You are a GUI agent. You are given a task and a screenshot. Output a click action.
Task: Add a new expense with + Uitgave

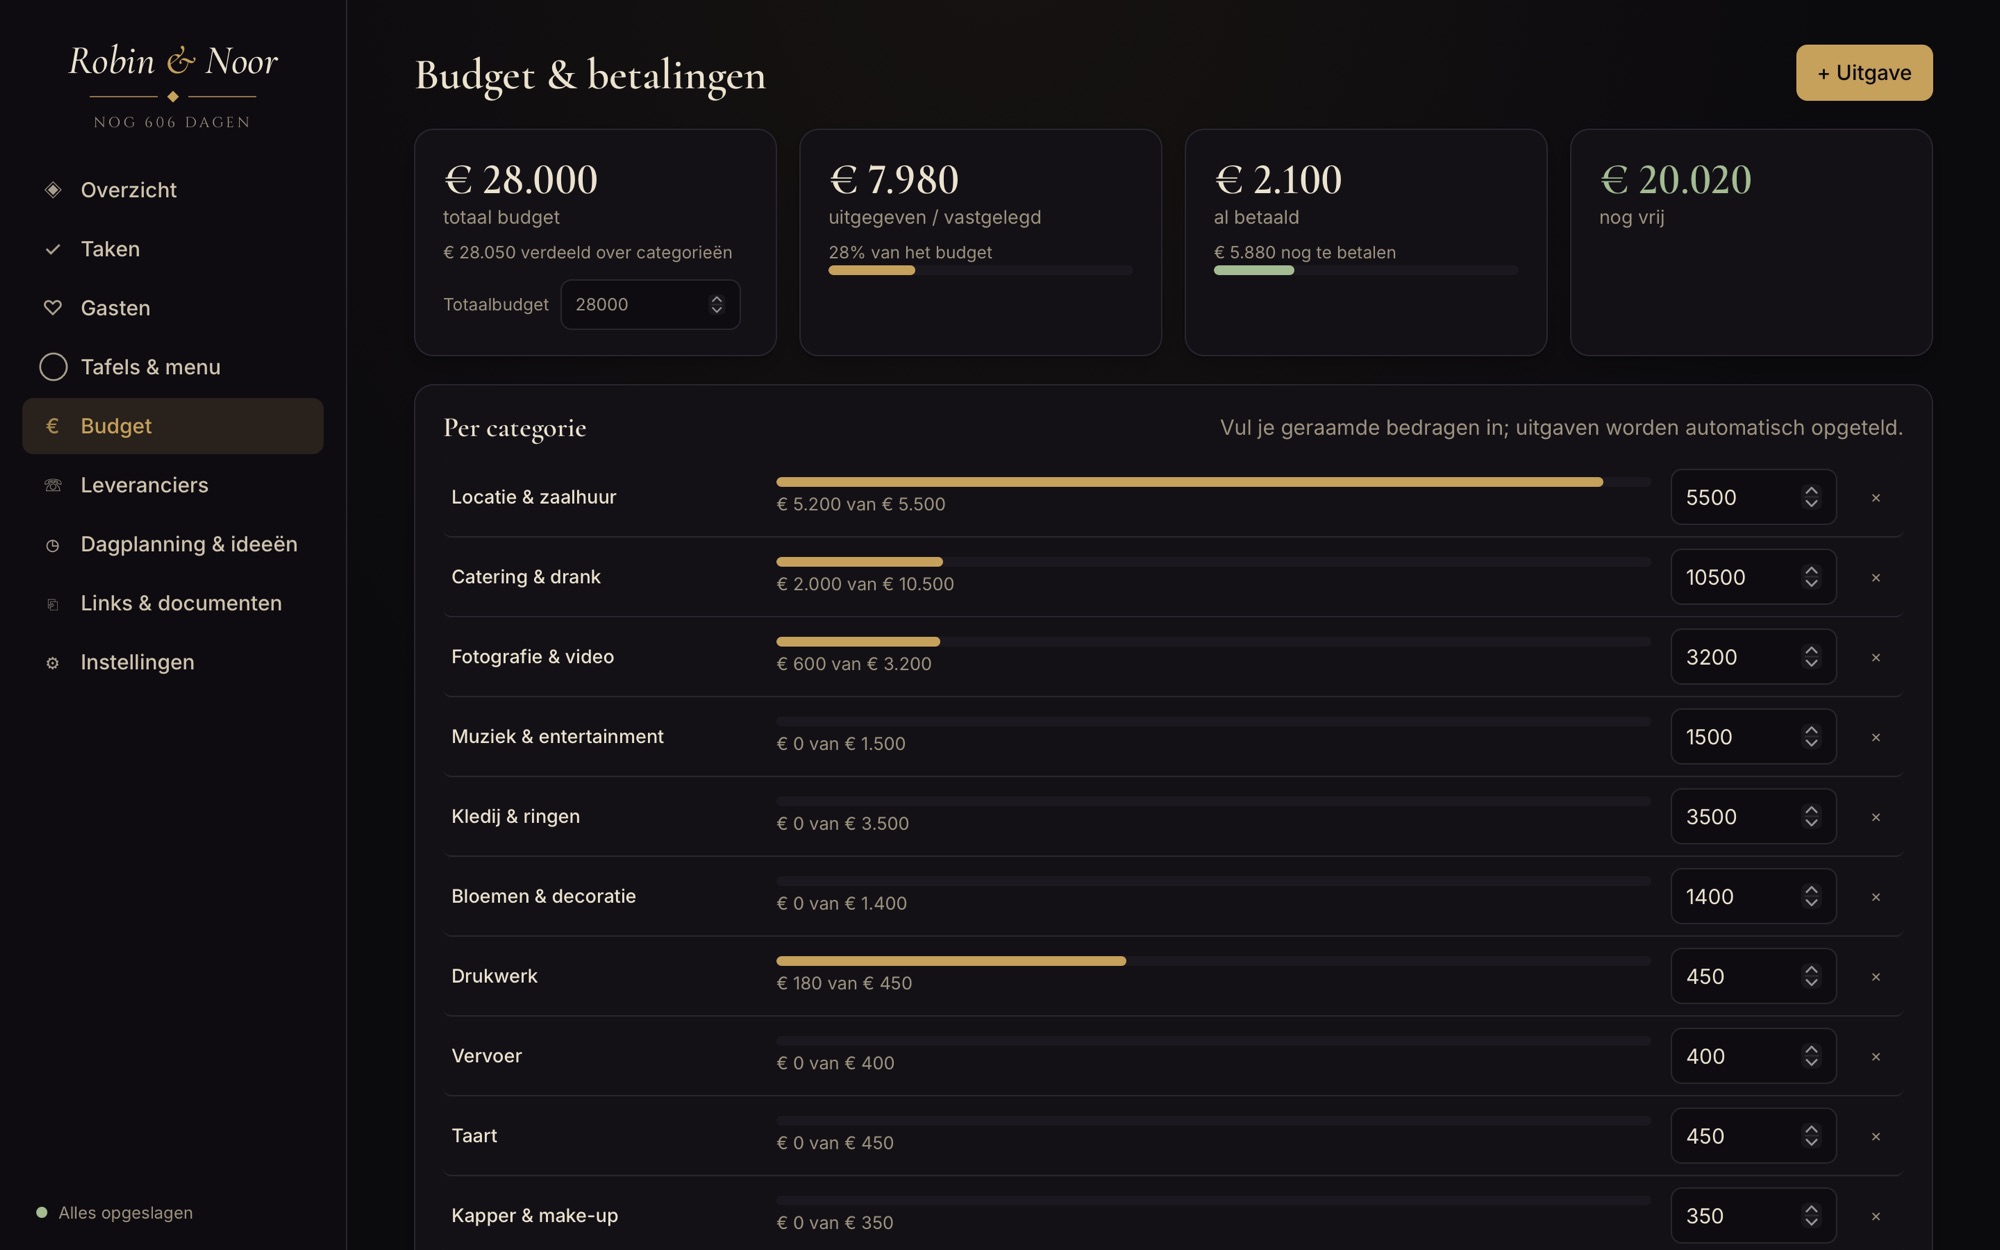point(1864,72)
